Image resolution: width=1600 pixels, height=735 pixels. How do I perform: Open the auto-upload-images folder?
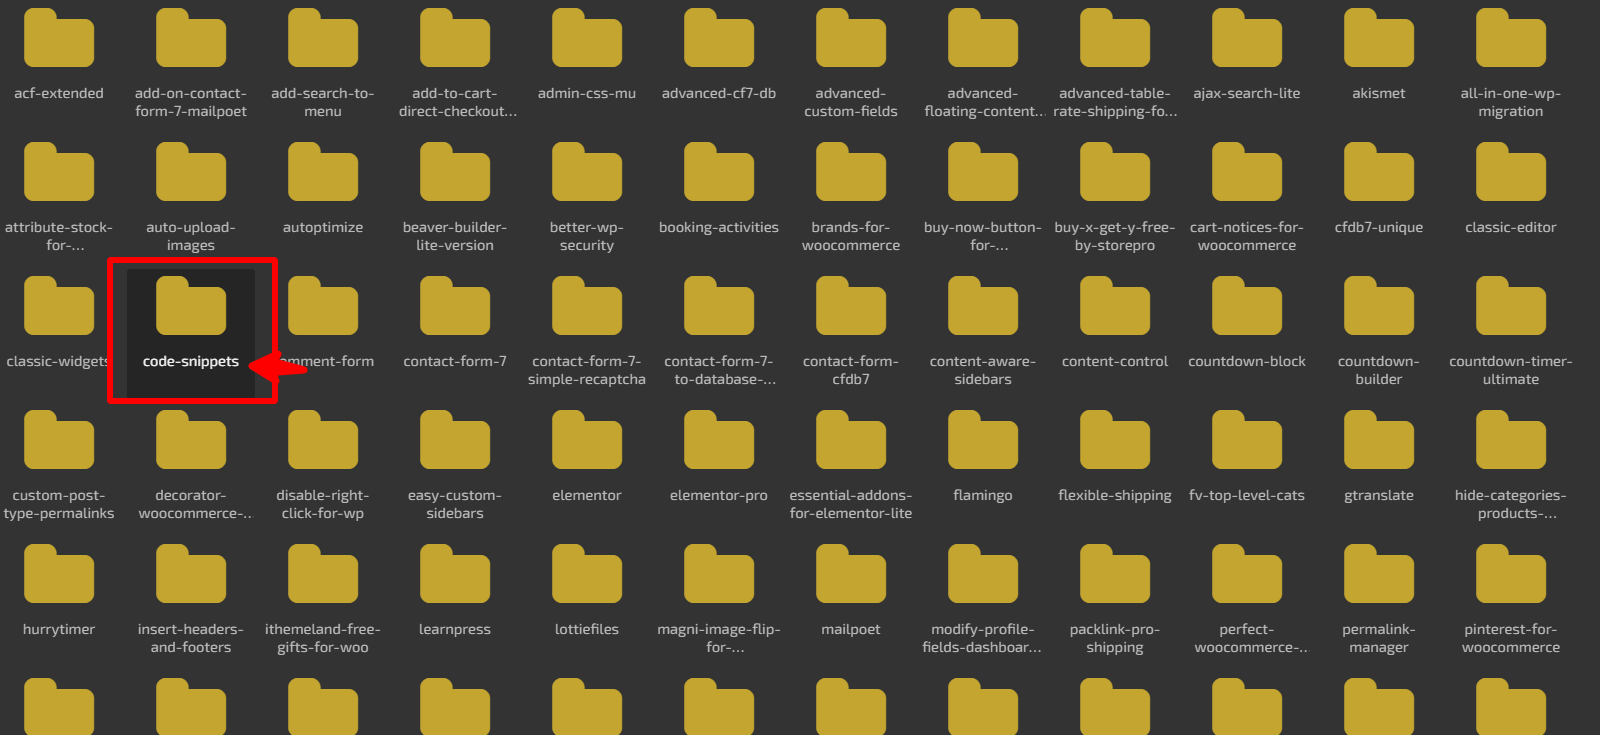tap(191, 172)
